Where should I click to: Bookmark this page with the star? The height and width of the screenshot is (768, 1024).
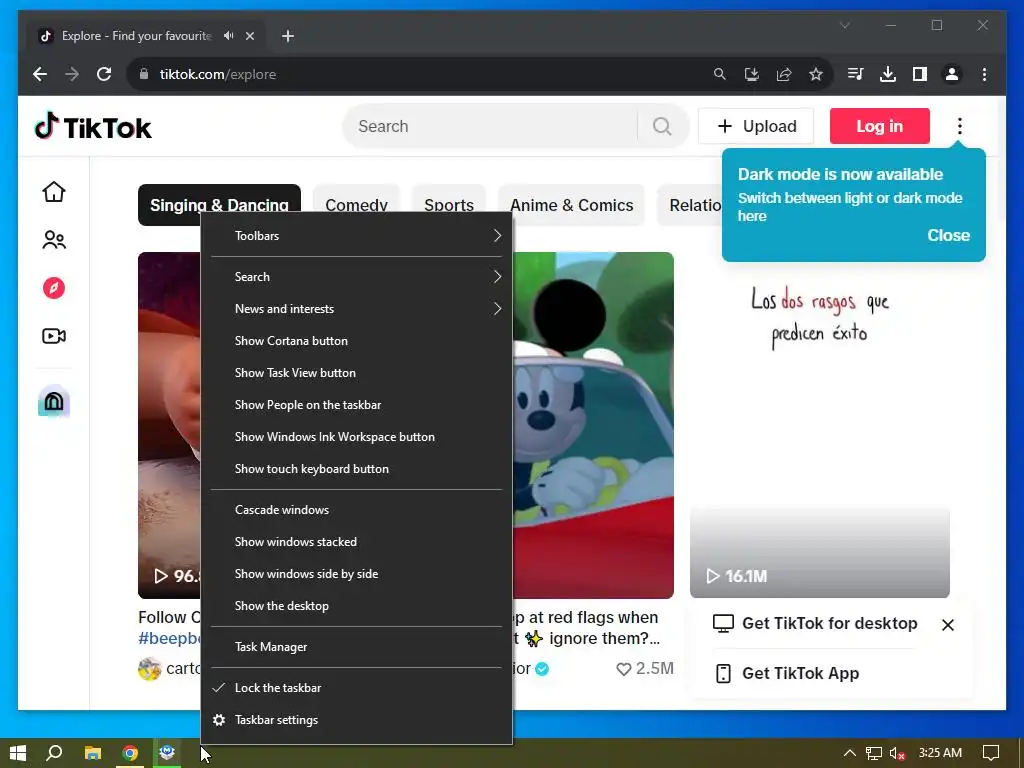[x=816, y=74]
